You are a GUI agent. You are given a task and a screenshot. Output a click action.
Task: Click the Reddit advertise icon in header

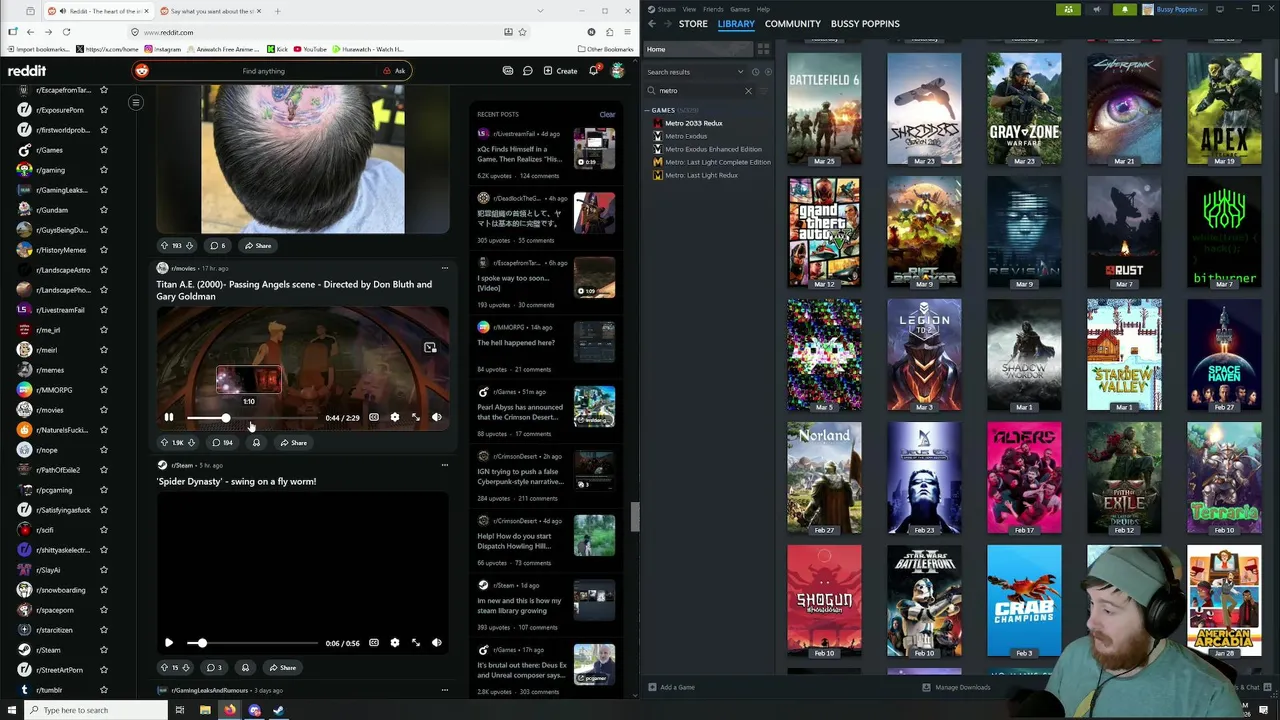click(x=508, y=71)
